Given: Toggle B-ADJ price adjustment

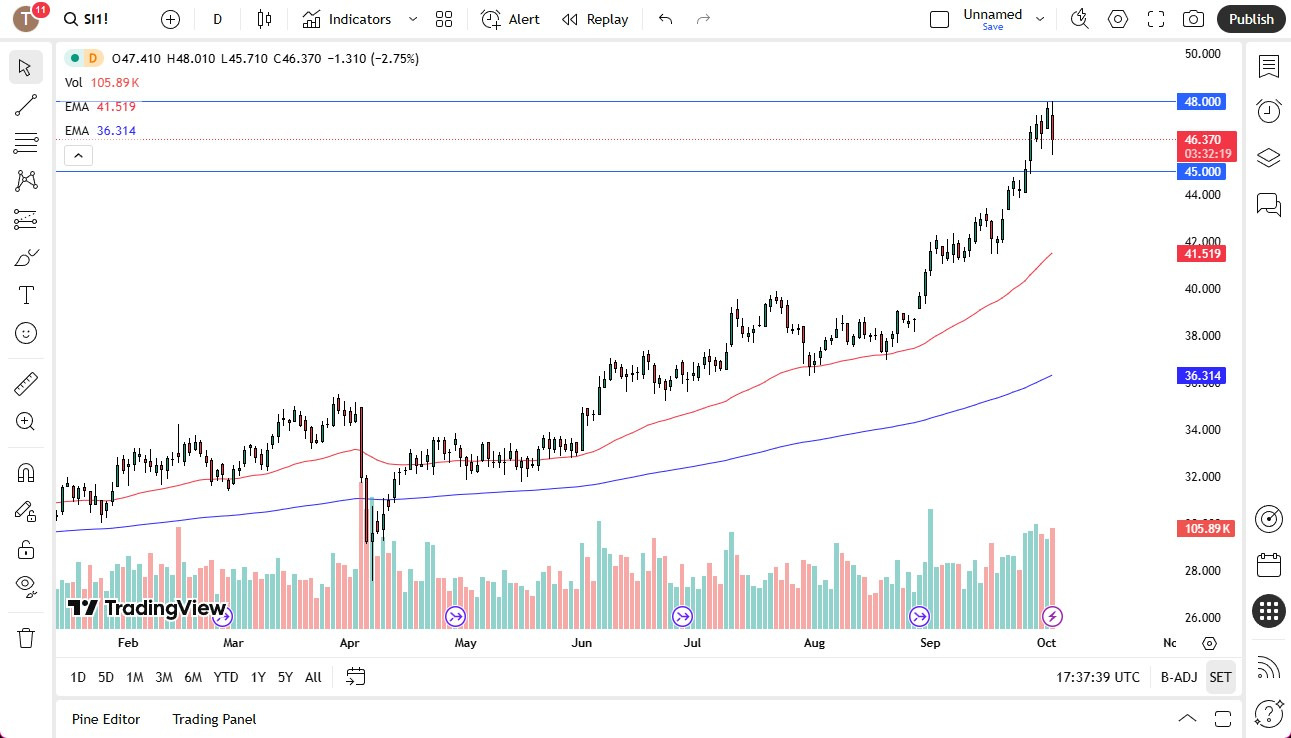Looking at the screenshot, I should 1178,677.
